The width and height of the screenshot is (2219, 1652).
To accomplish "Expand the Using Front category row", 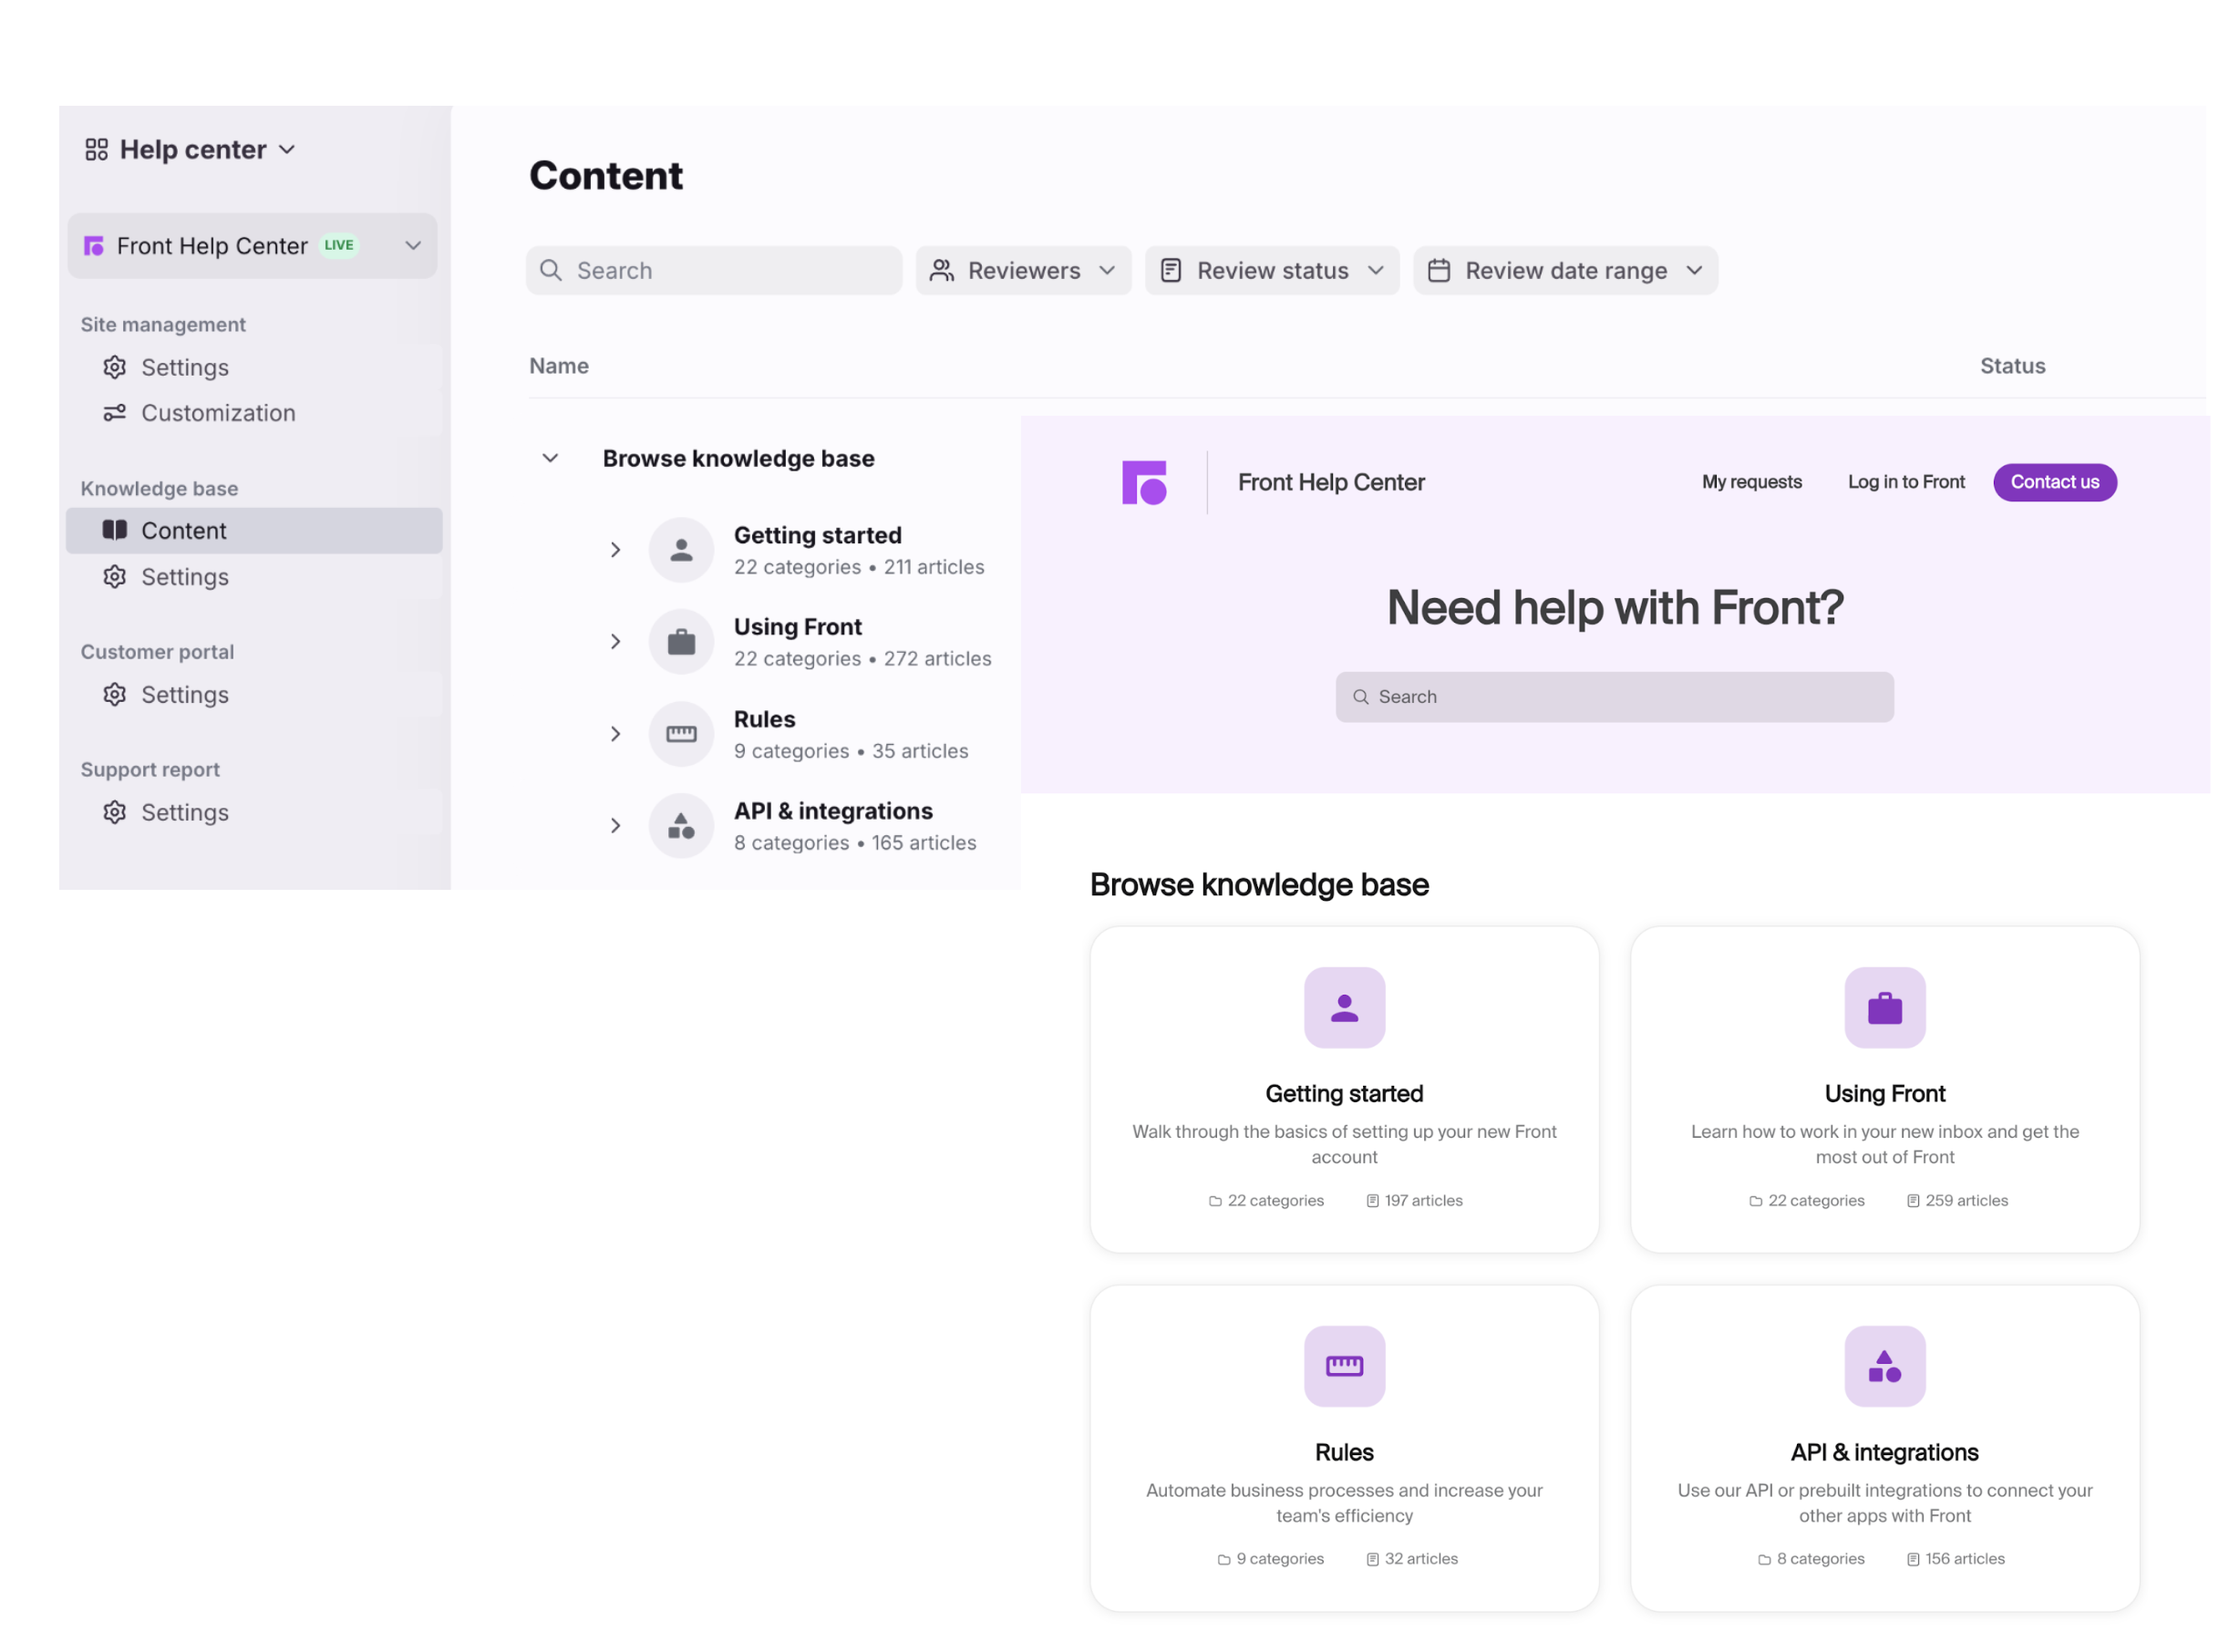I will click(616, 642).
